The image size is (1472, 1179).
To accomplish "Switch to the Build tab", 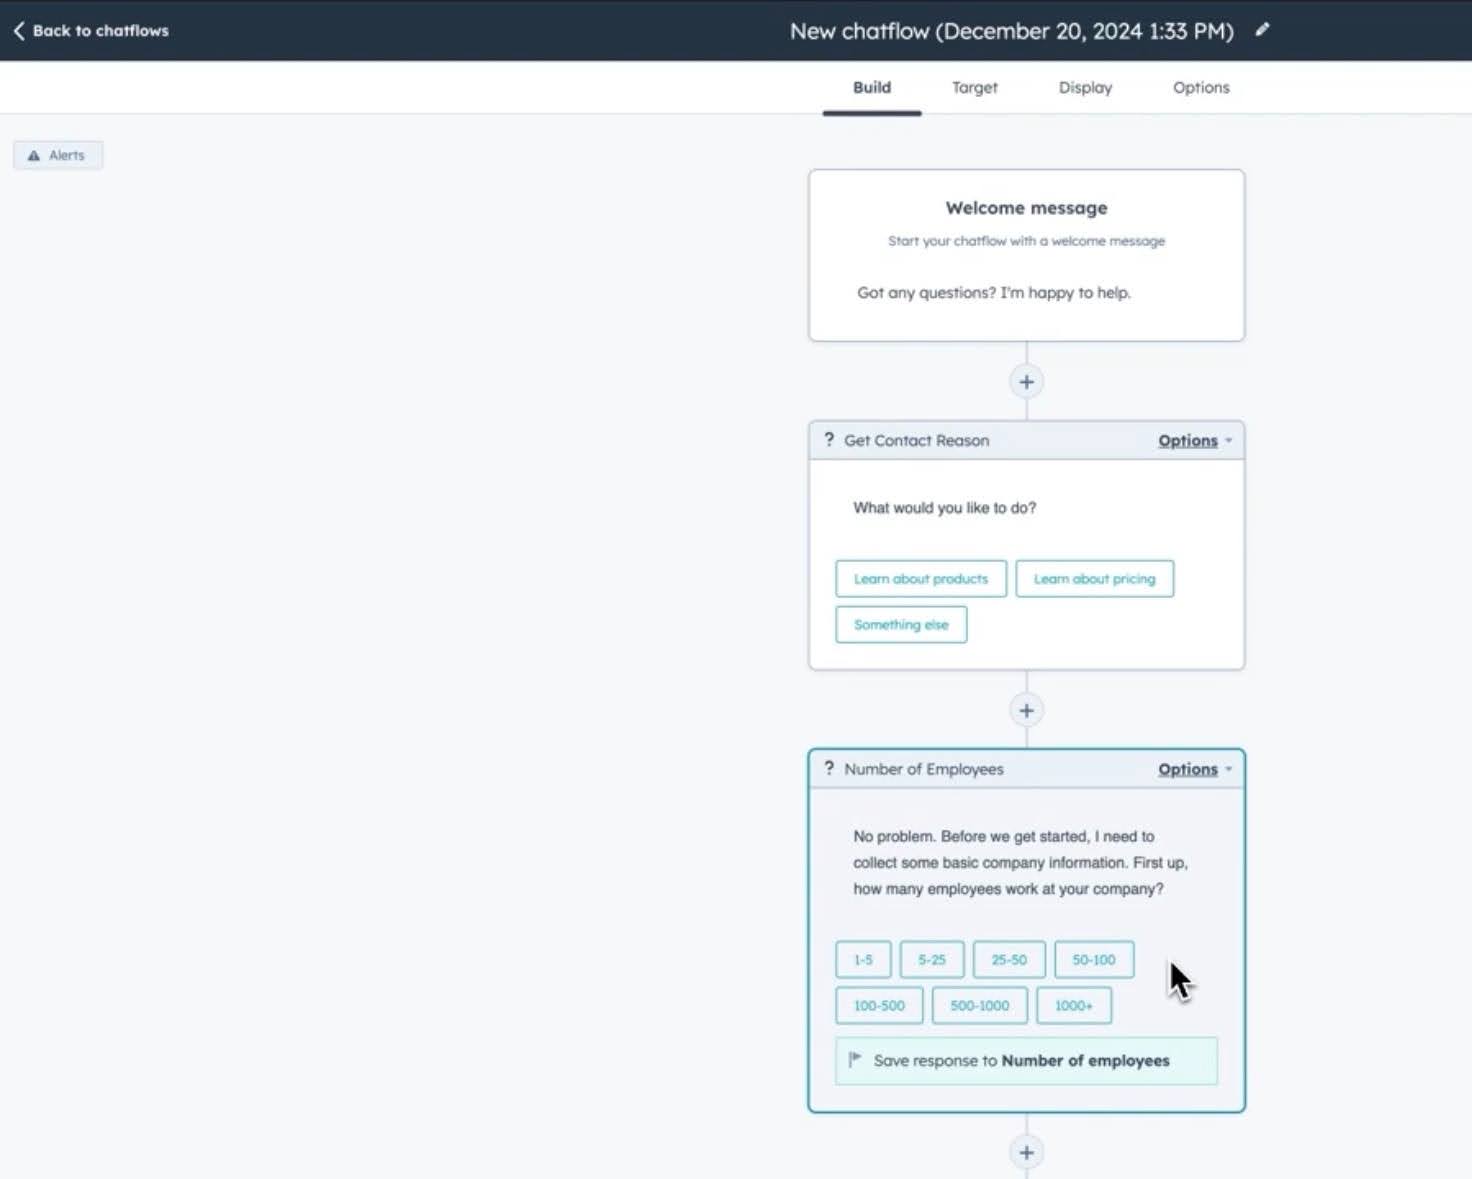I will tap(872, 88).
